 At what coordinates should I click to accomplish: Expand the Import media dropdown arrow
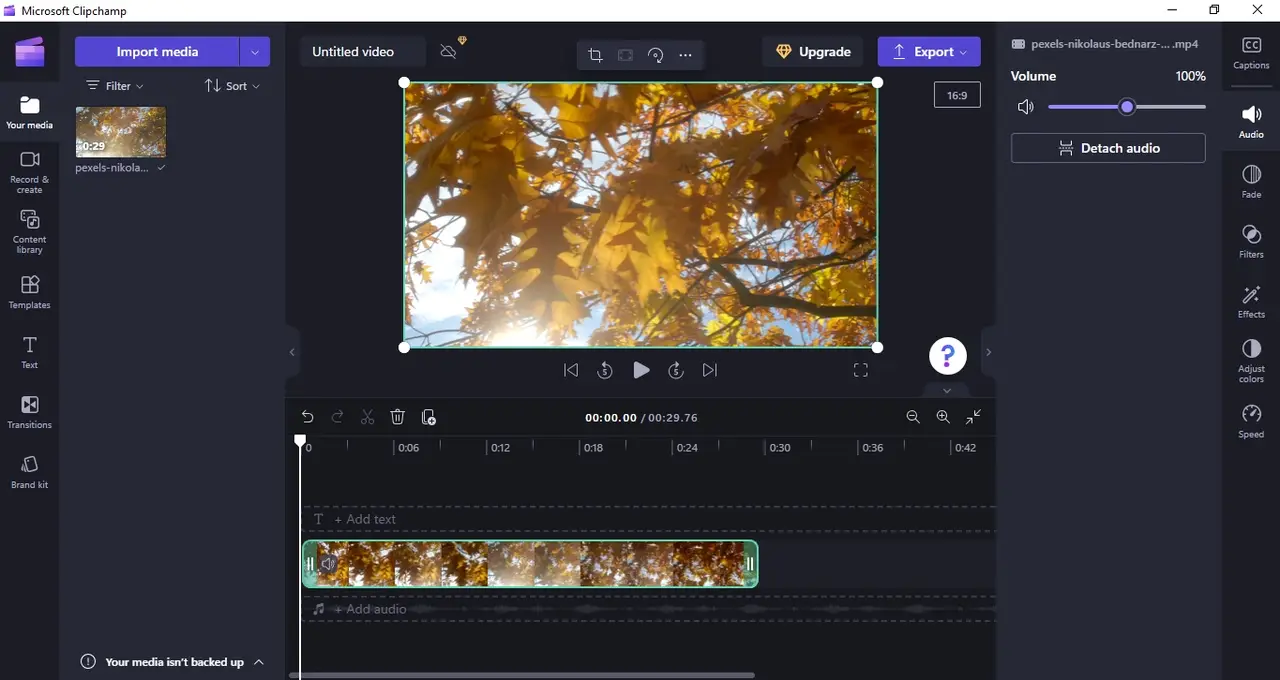click(255, 51)
